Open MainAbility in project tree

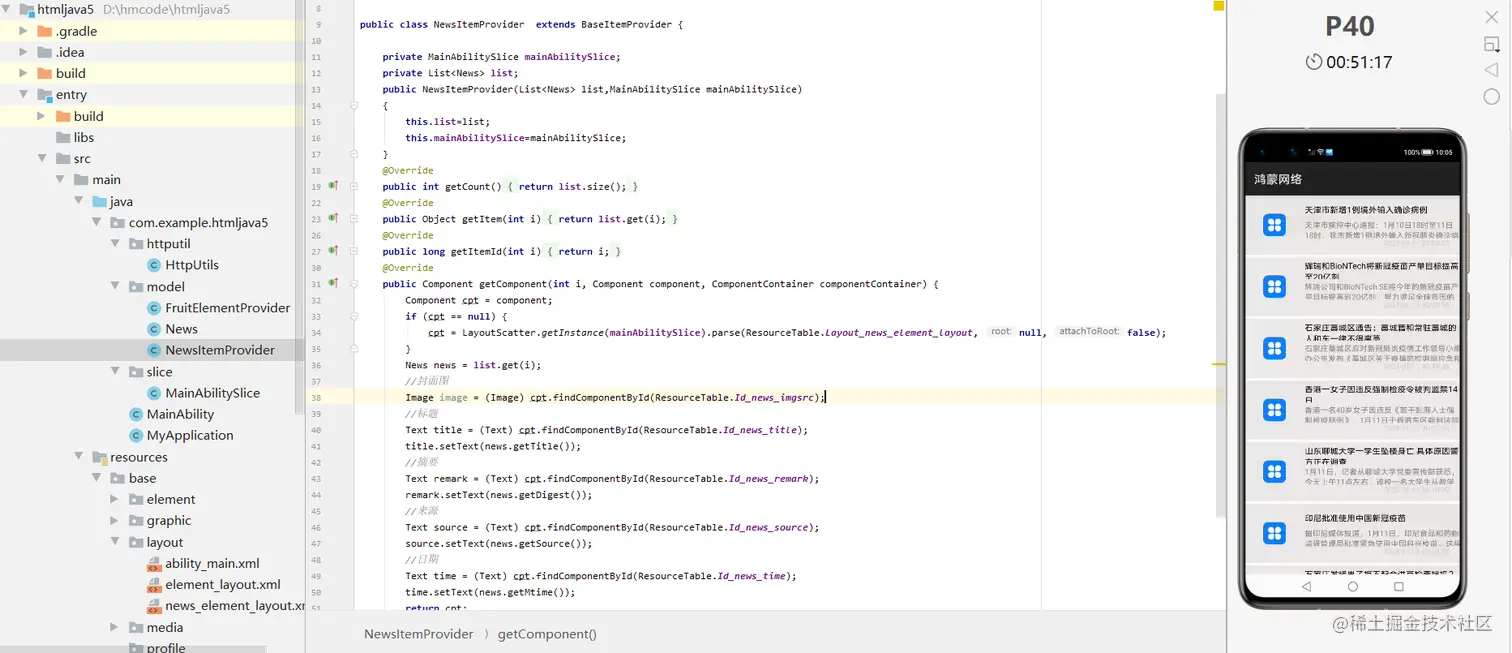[x=180, y=414]
